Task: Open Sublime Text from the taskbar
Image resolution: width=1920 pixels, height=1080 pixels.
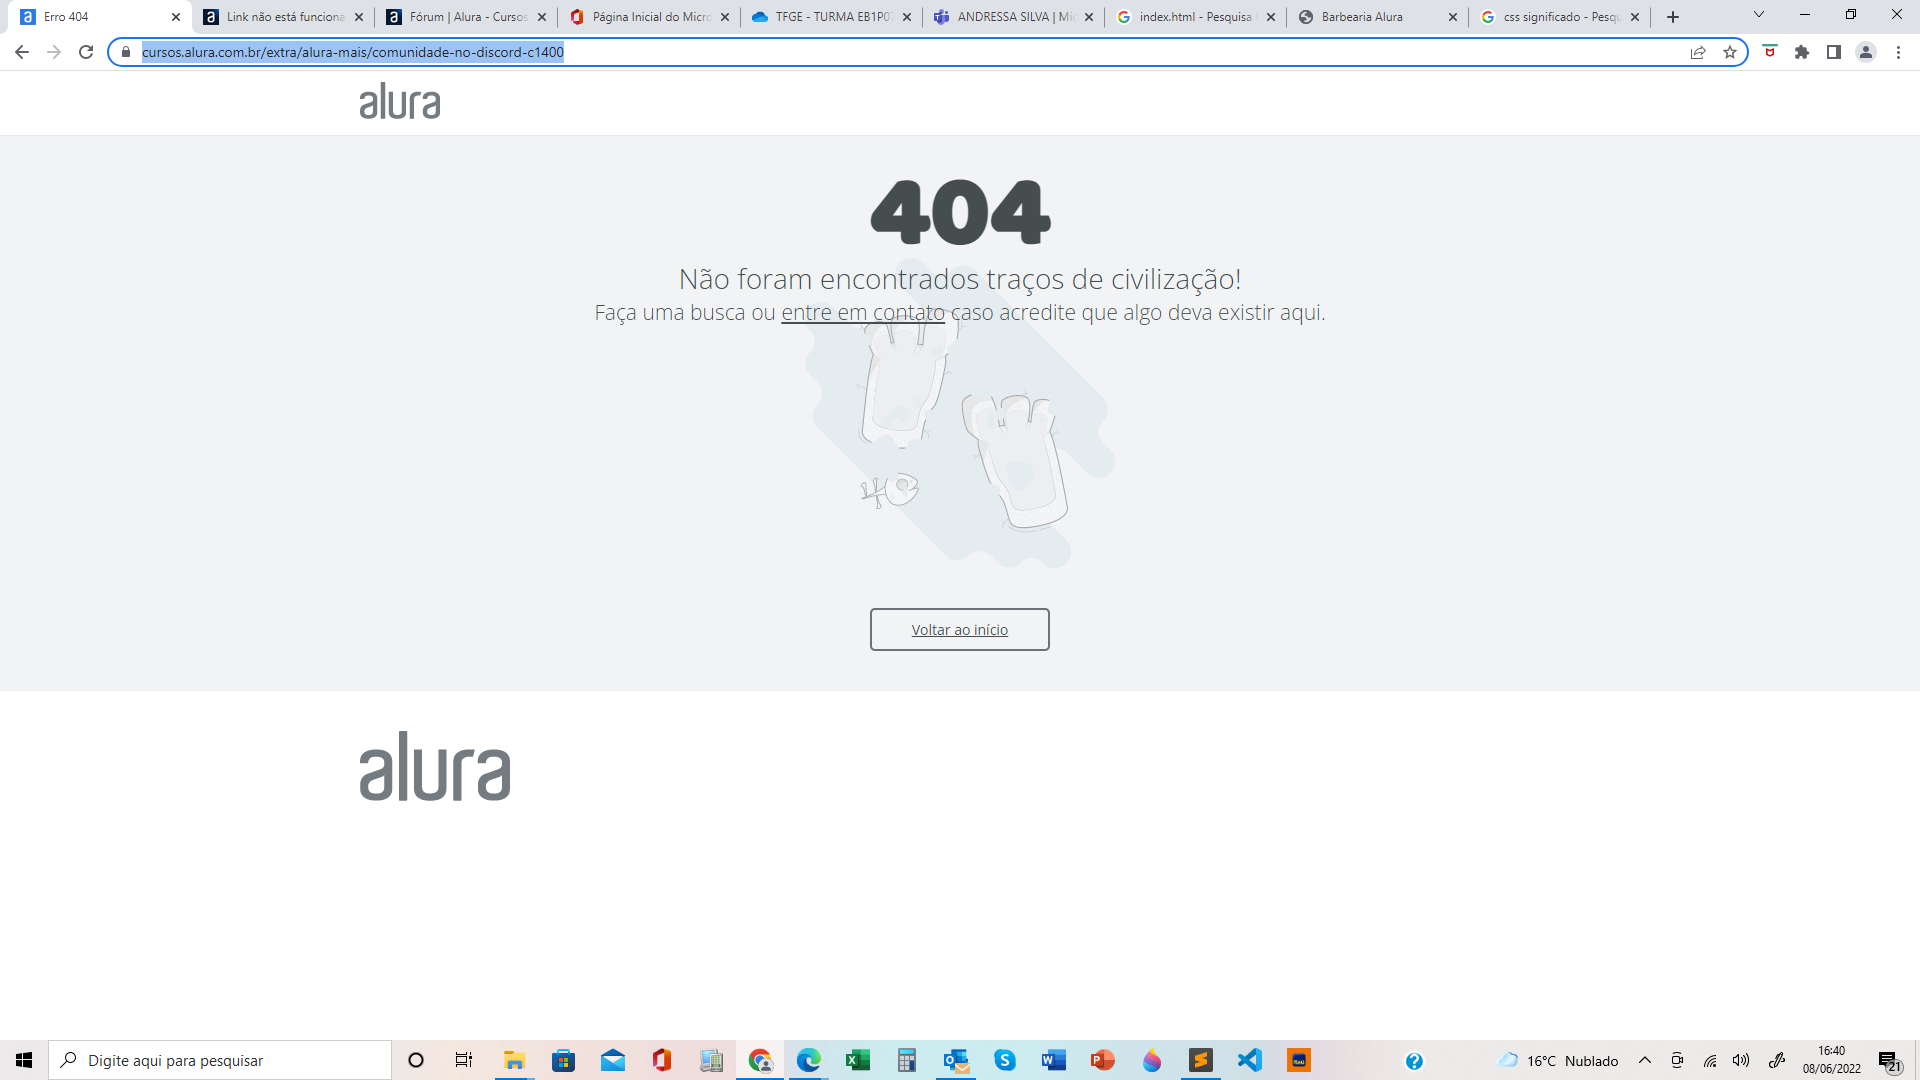Action: point(1201,1060)
